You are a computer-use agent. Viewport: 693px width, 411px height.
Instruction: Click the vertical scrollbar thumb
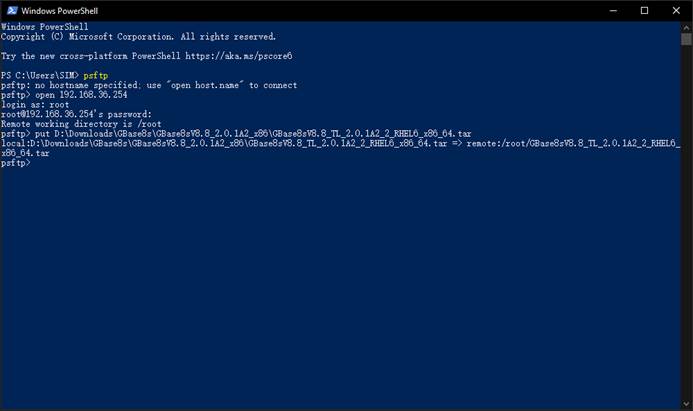tap(686, 39)
